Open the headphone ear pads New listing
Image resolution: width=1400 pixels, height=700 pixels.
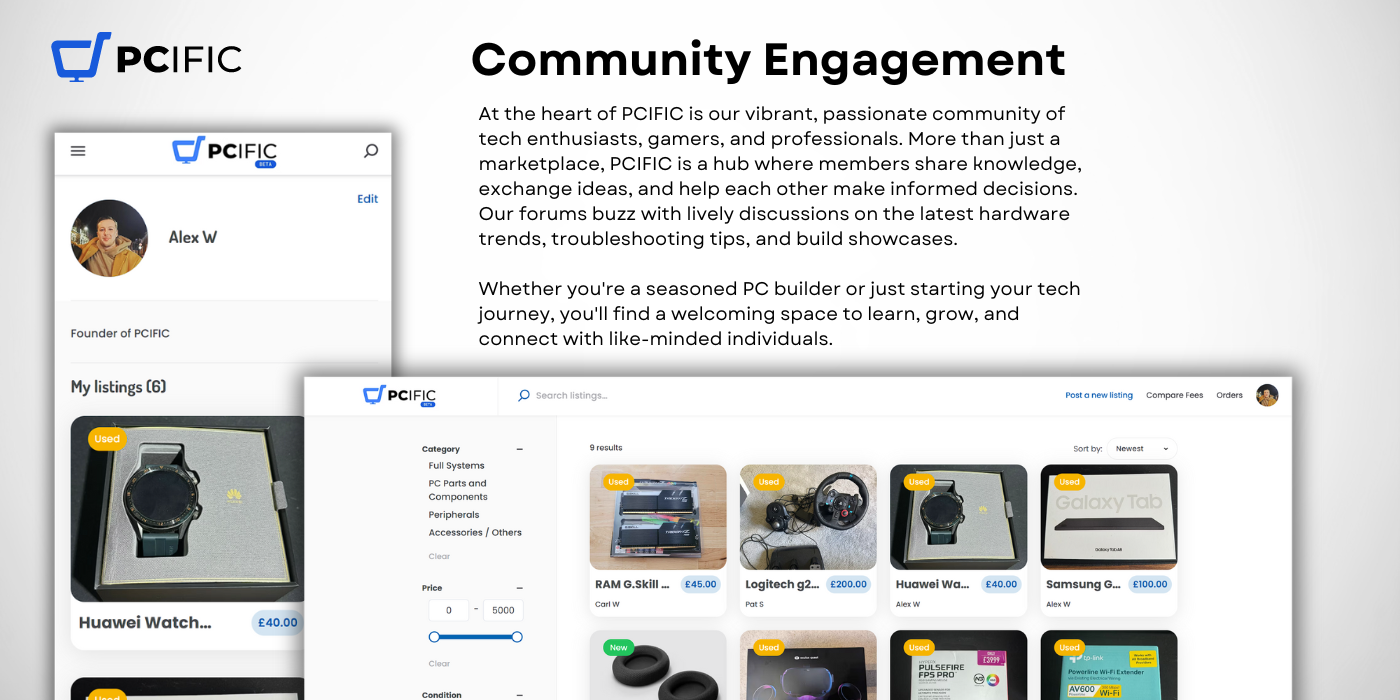(658, 665)
